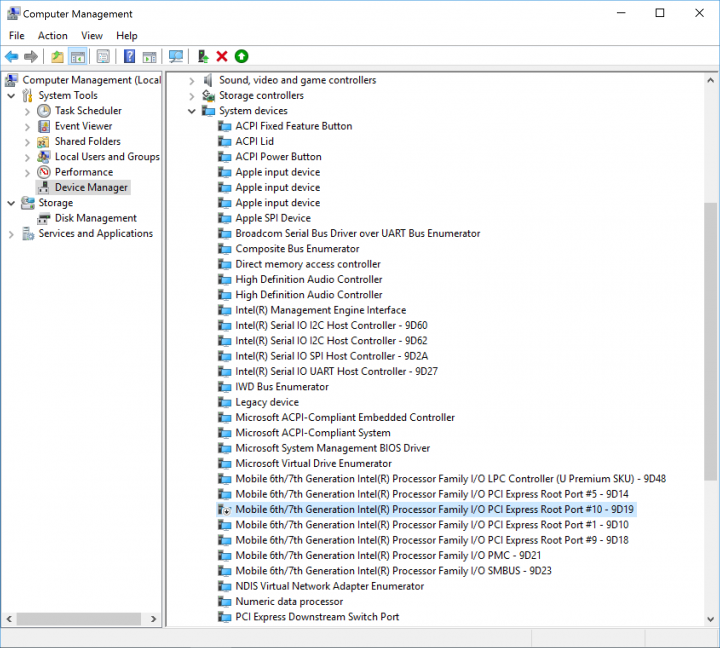Screen dimensions: 720x648
Task: Click the green Enable device arrow icon
Action: (x=241, y=56)
